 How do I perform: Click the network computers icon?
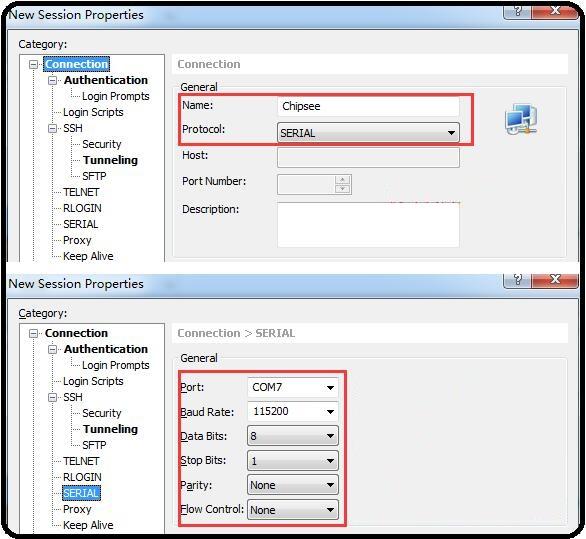(521, 120)
